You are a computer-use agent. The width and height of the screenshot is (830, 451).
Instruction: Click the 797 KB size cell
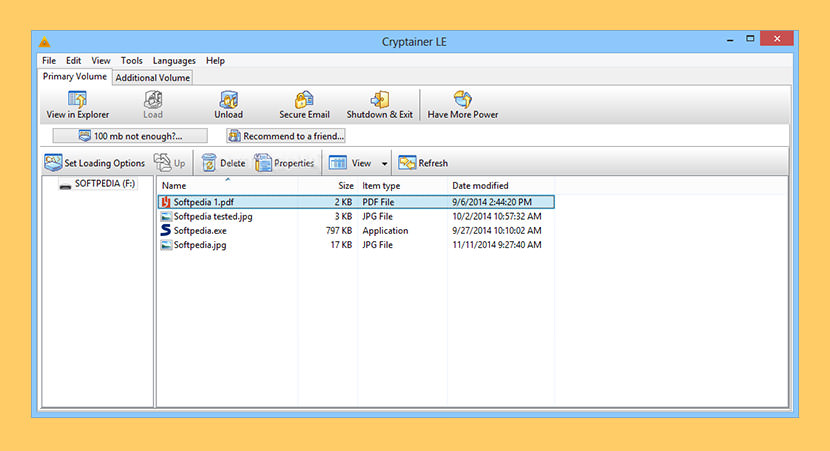[339, 231]
